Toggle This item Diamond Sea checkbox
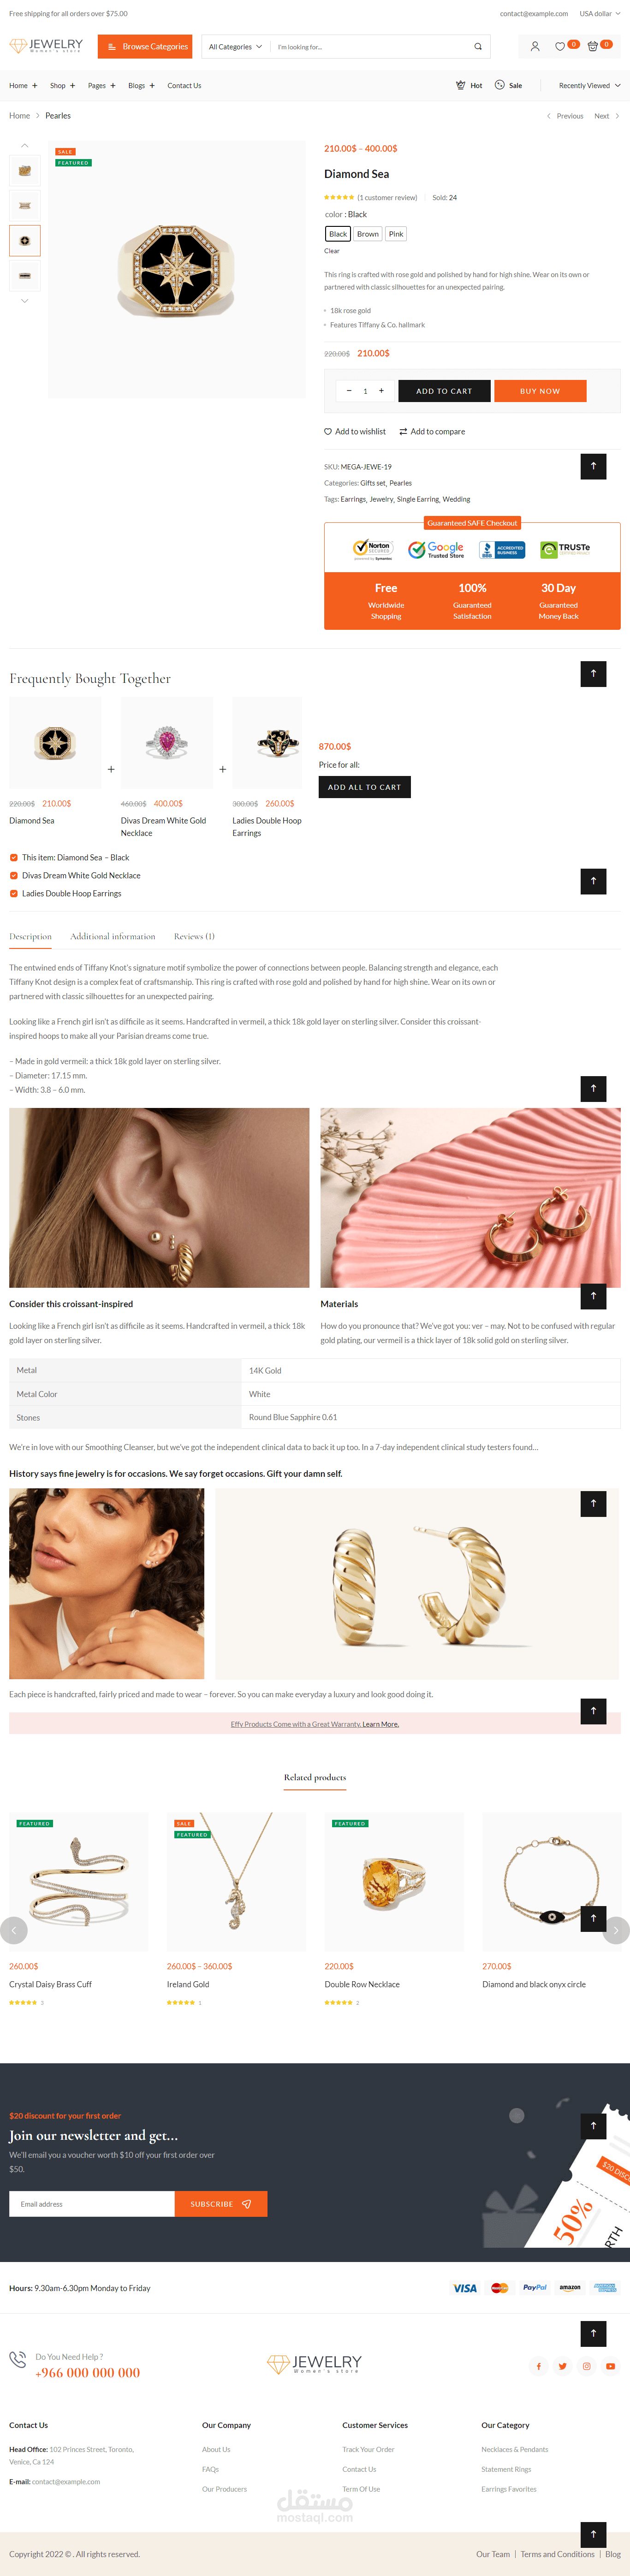The width and height of the screenshot is (630, 2576). point(14,857)
